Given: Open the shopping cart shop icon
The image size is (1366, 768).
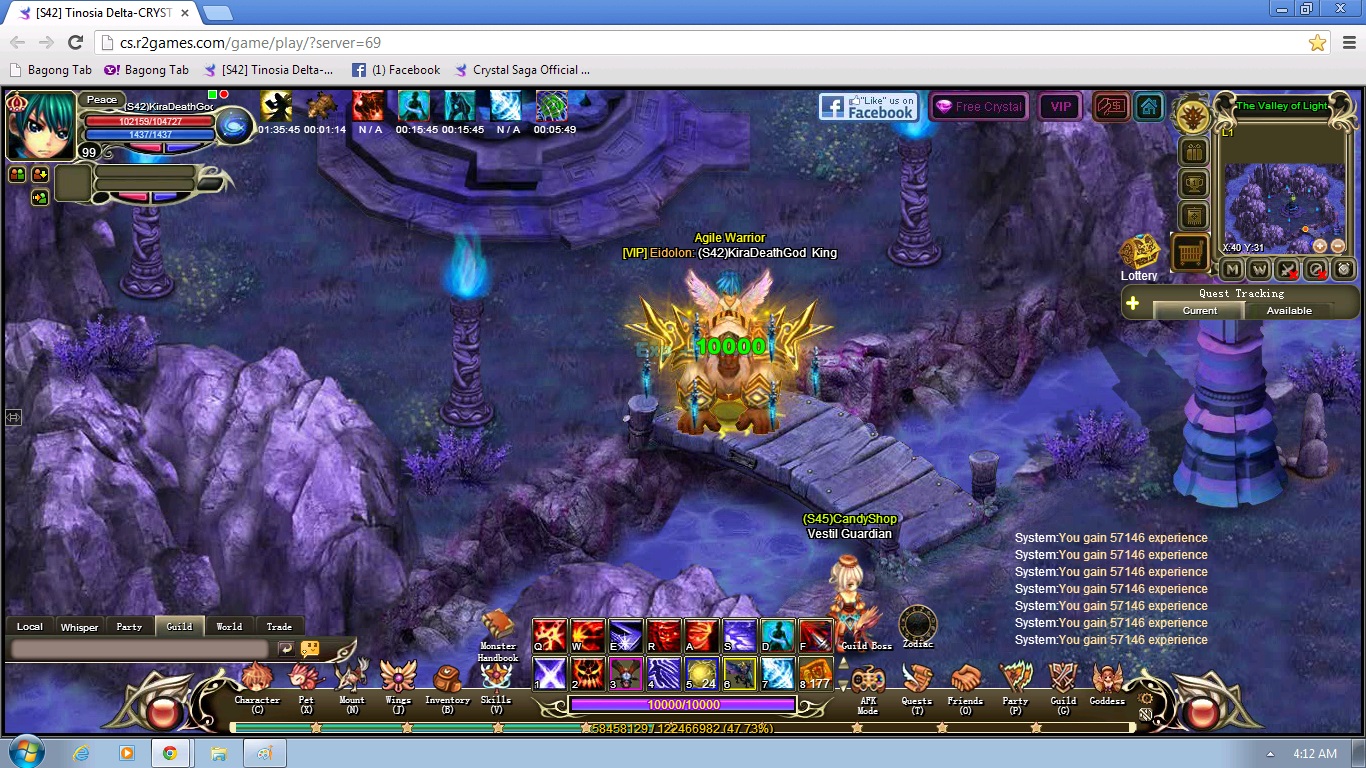Looking at the screenshot, I should [1190, 252].
